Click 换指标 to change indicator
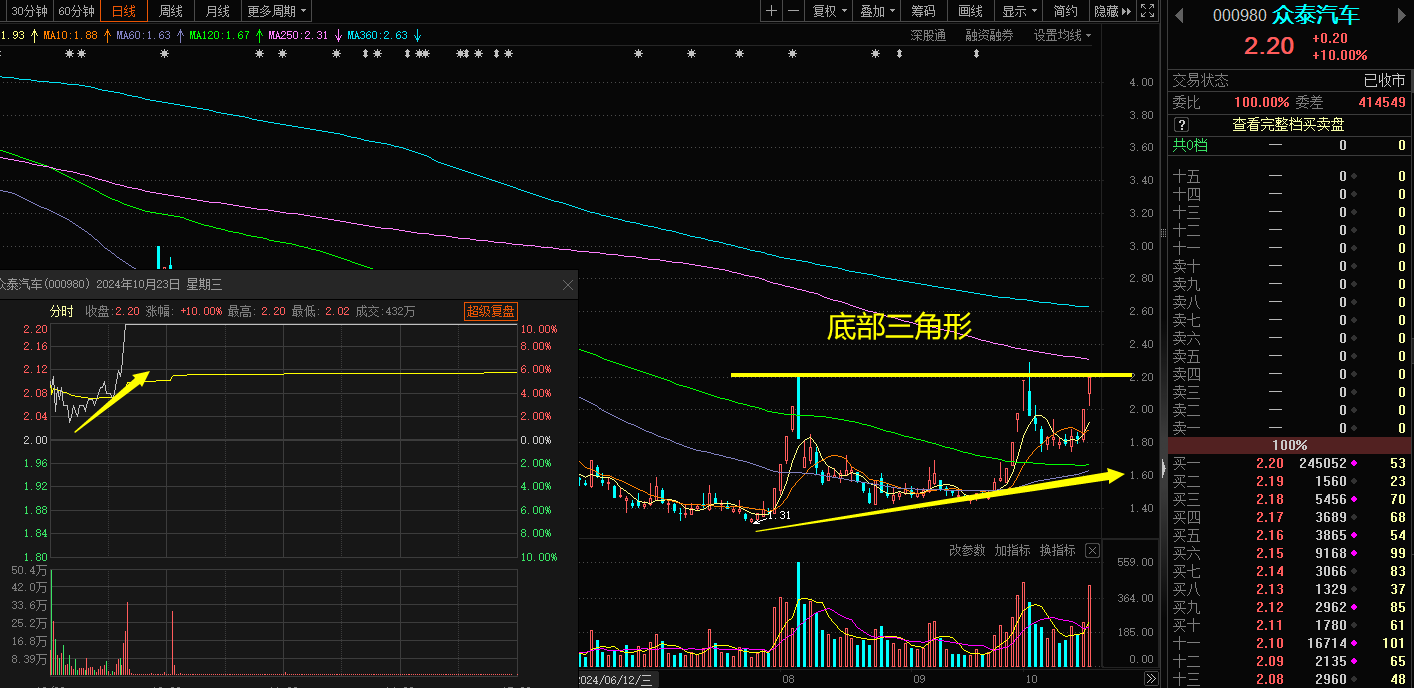Image resolution: width=1414 pixels, height=688 pixels. [1057, 551]
